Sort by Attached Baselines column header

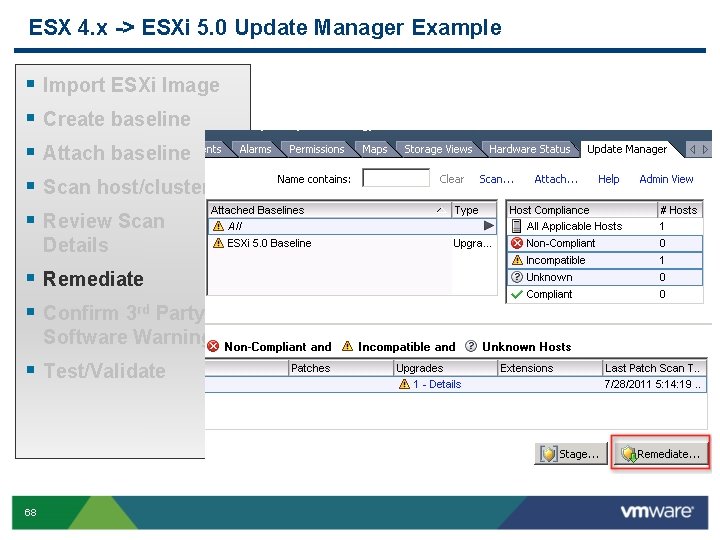[x=329, y=210]
